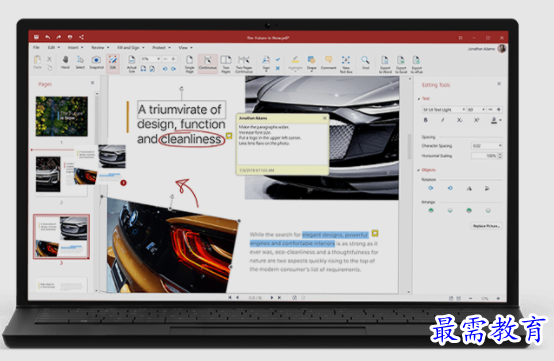Toggle Bold formatting
The width and height of the screenshot is (554, 361).
point(425,120)
